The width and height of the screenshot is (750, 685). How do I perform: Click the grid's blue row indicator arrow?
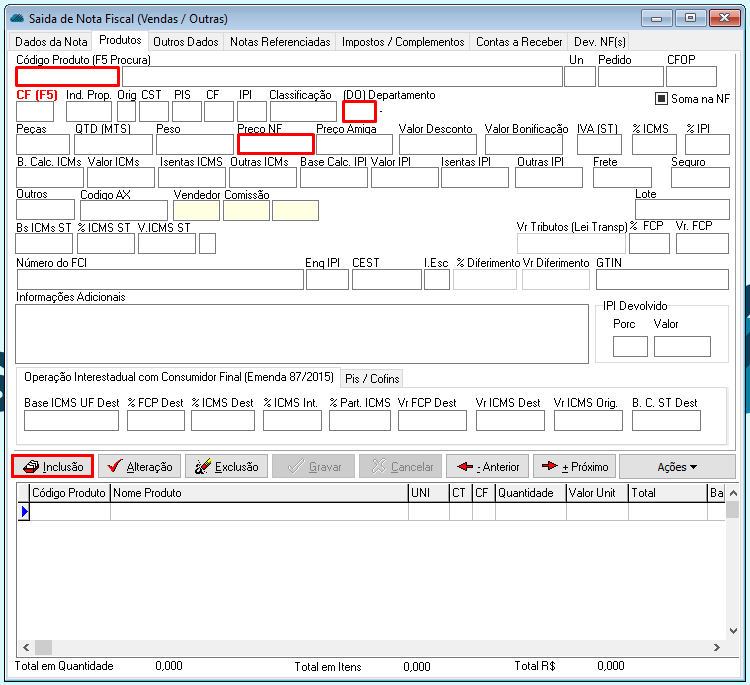coord(24,511)
